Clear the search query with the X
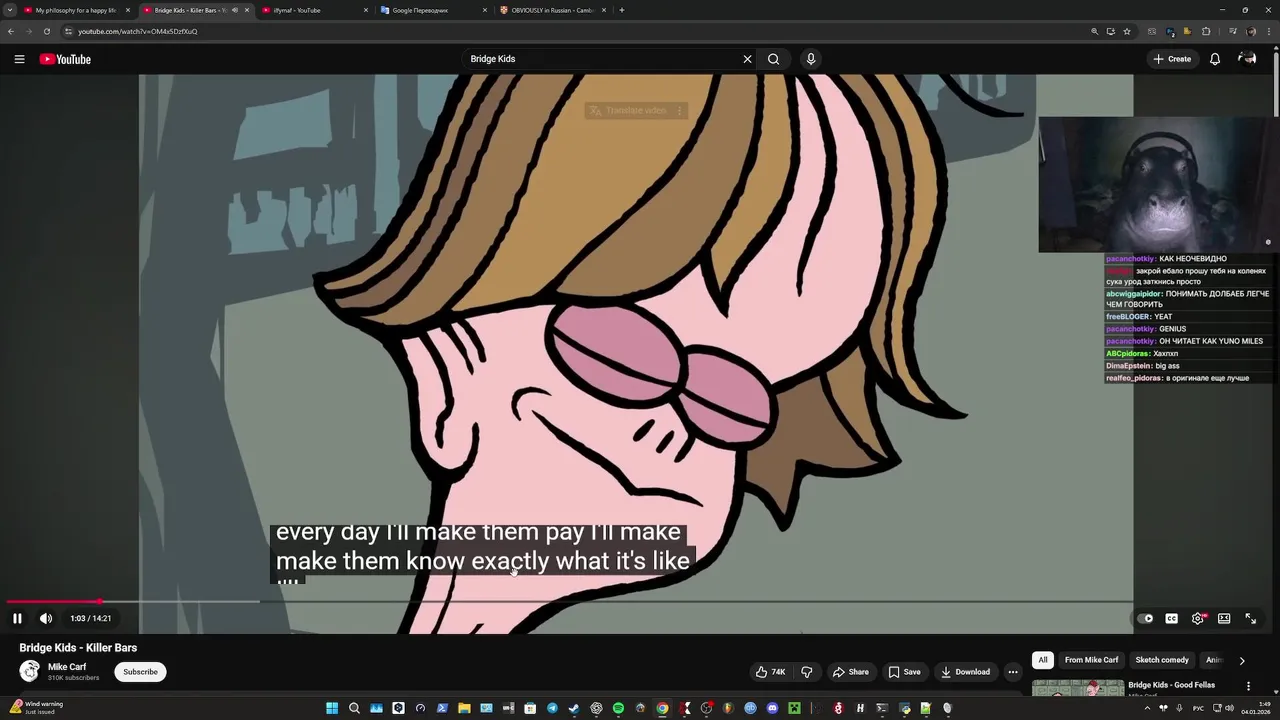The width and height of the screenshot is (1280, 720). (747, 59)
